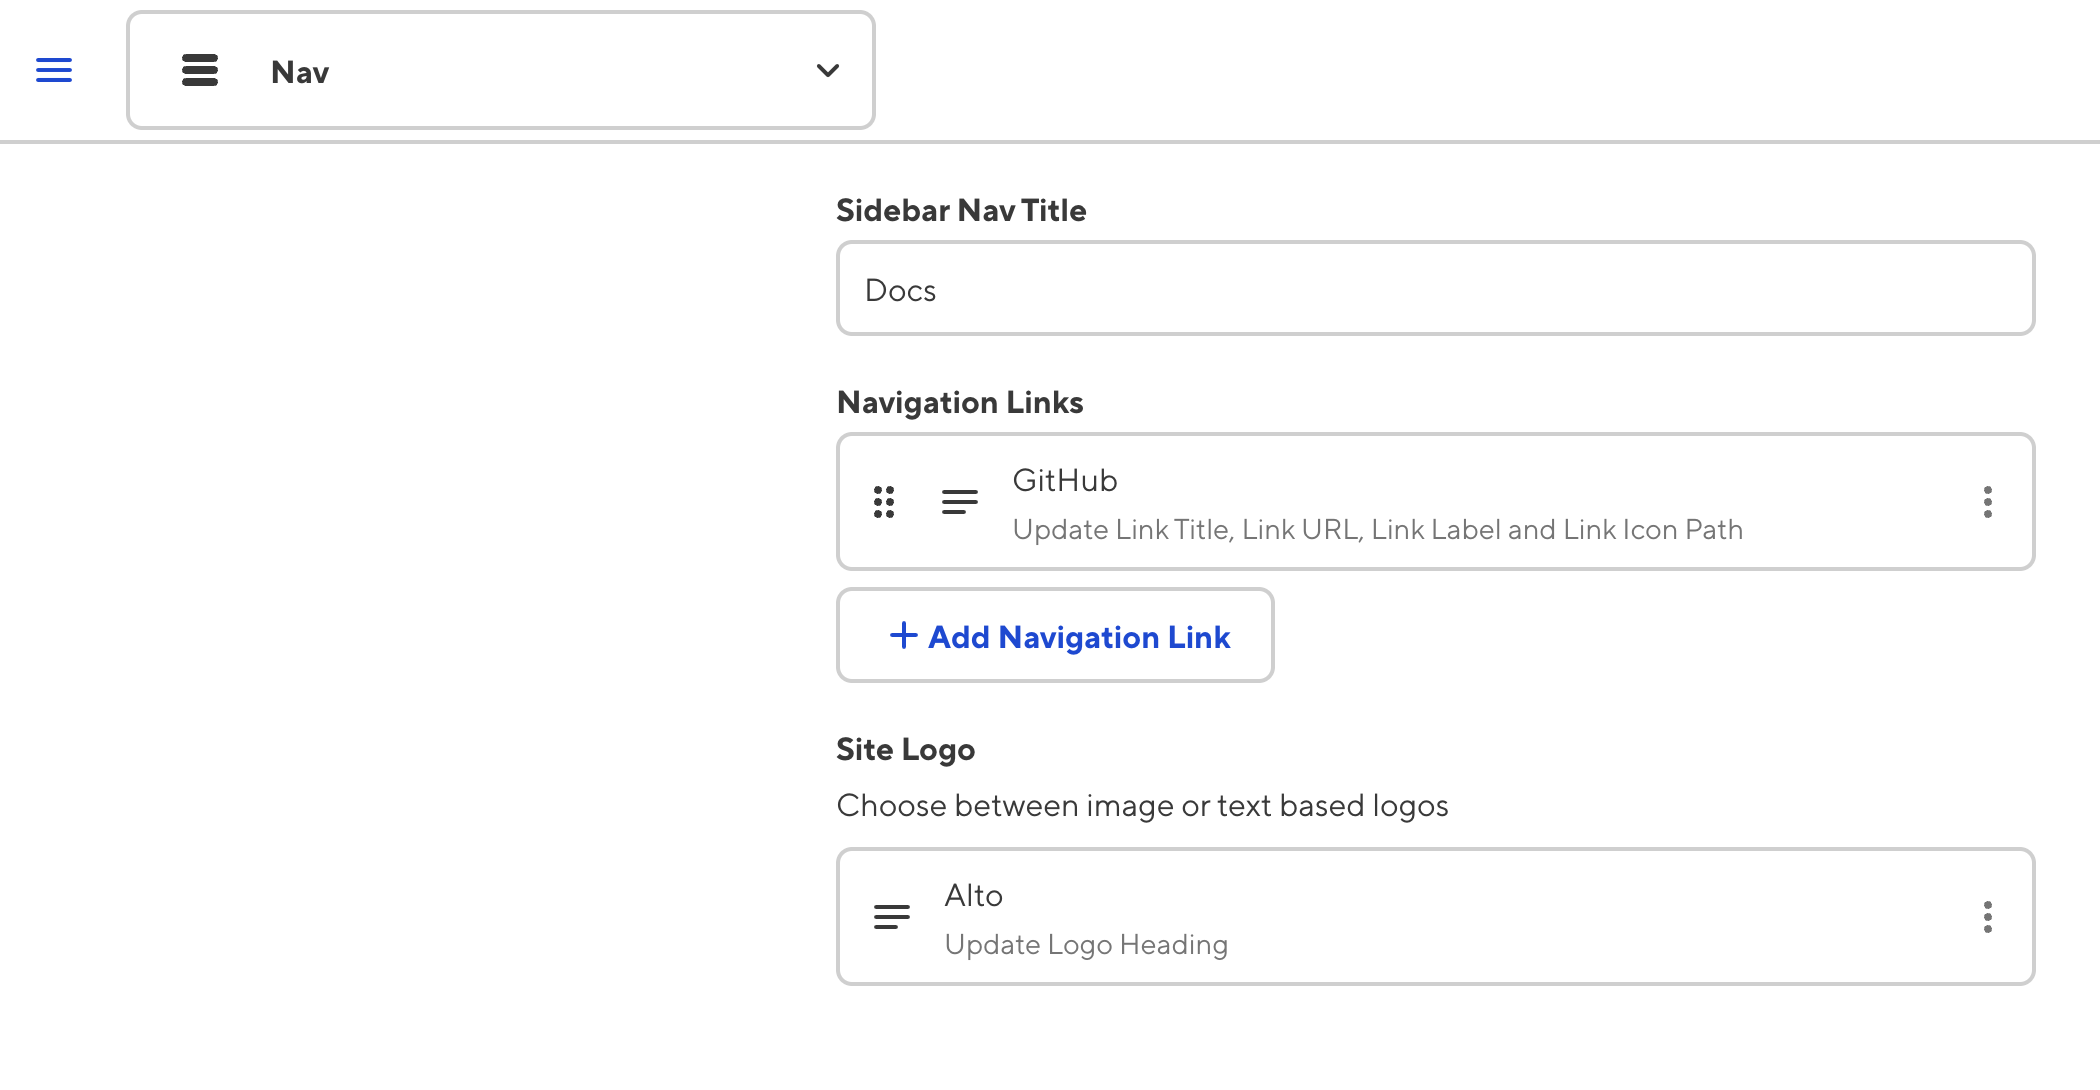Grab the GitHub item drag handle
2100x1090 pixels.
[x=884, y=501]
